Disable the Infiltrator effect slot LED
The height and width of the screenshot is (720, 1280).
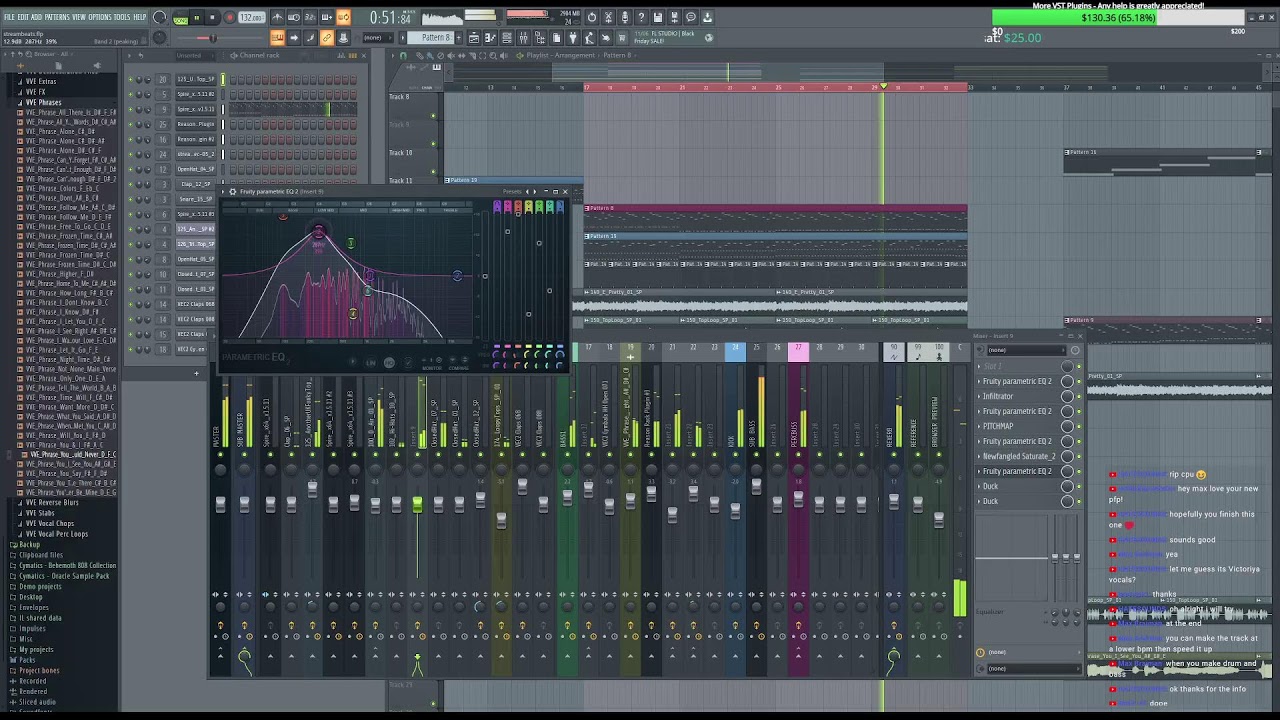tap(1079, 396)
